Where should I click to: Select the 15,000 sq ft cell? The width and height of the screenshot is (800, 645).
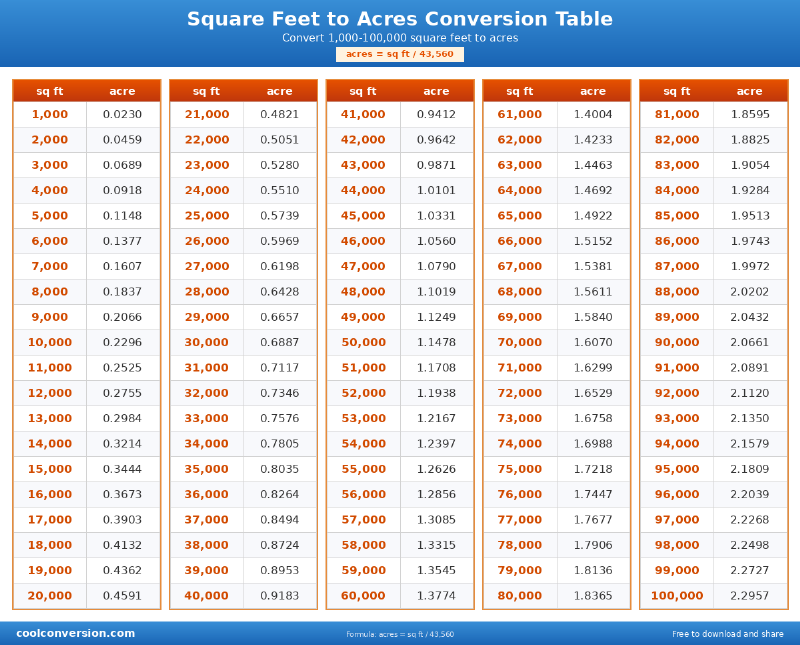[x=50, y=469]
